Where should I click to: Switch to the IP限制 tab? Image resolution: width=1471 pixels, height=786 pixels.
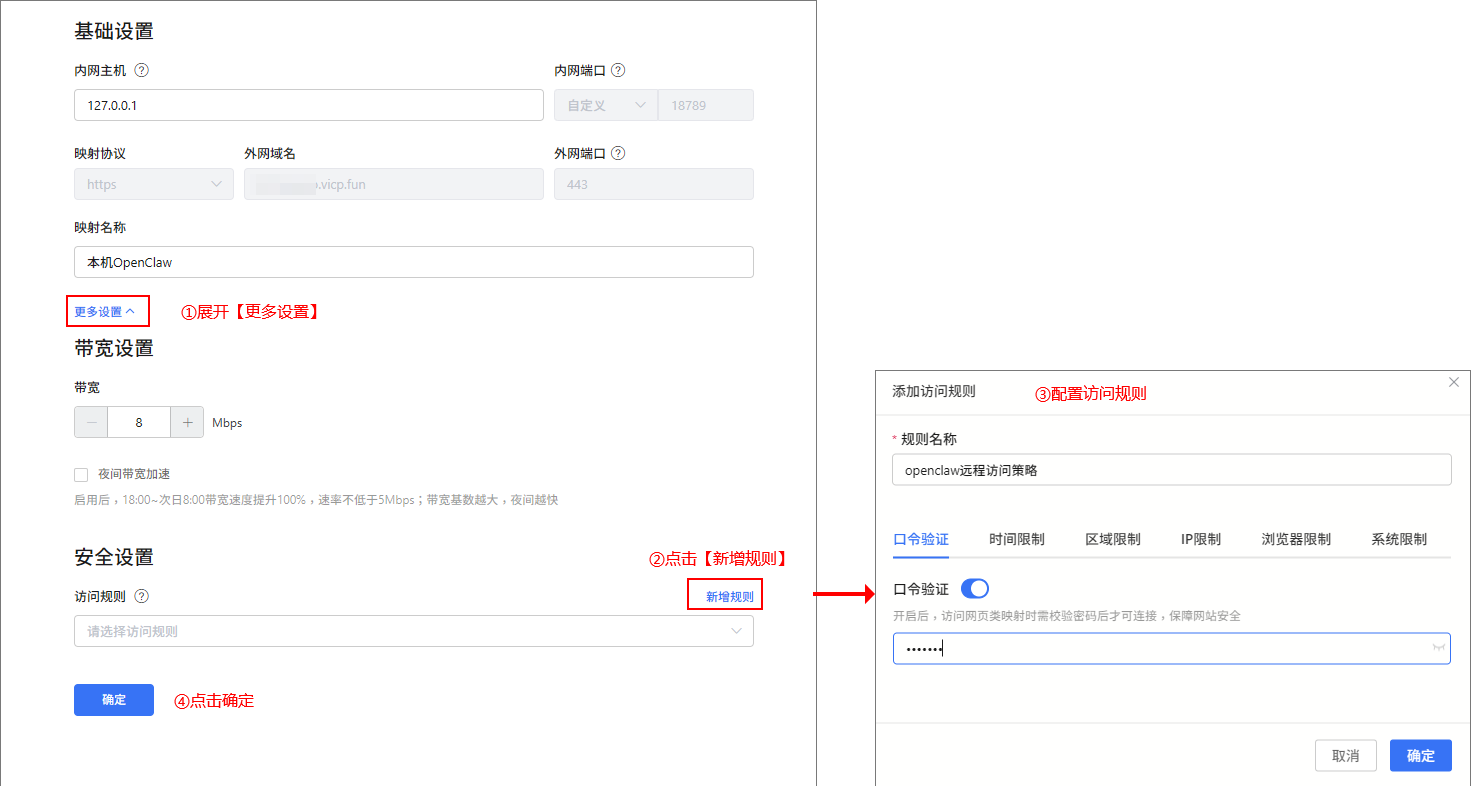coord(1202,538)
